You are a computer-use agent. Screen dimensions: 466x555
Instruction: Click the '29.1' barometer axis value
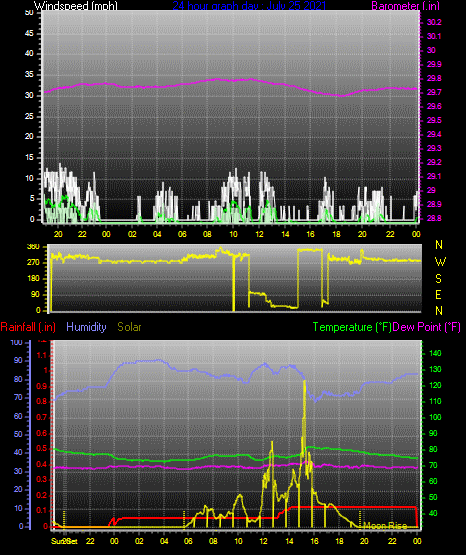[x=434, y=176]
